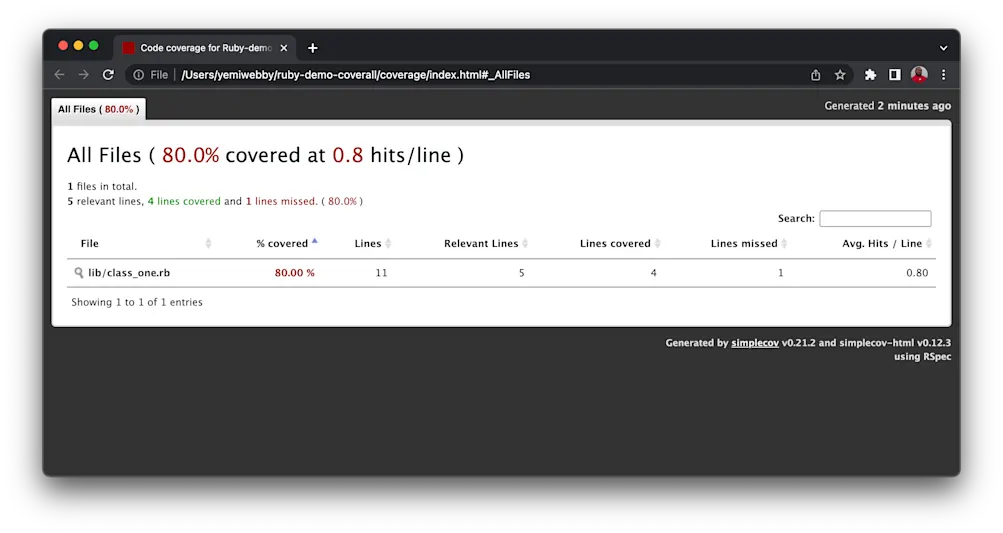Open the Chrome profile avatar
Viewport: 1003px width, 533px height.
[x=919, y=75]
